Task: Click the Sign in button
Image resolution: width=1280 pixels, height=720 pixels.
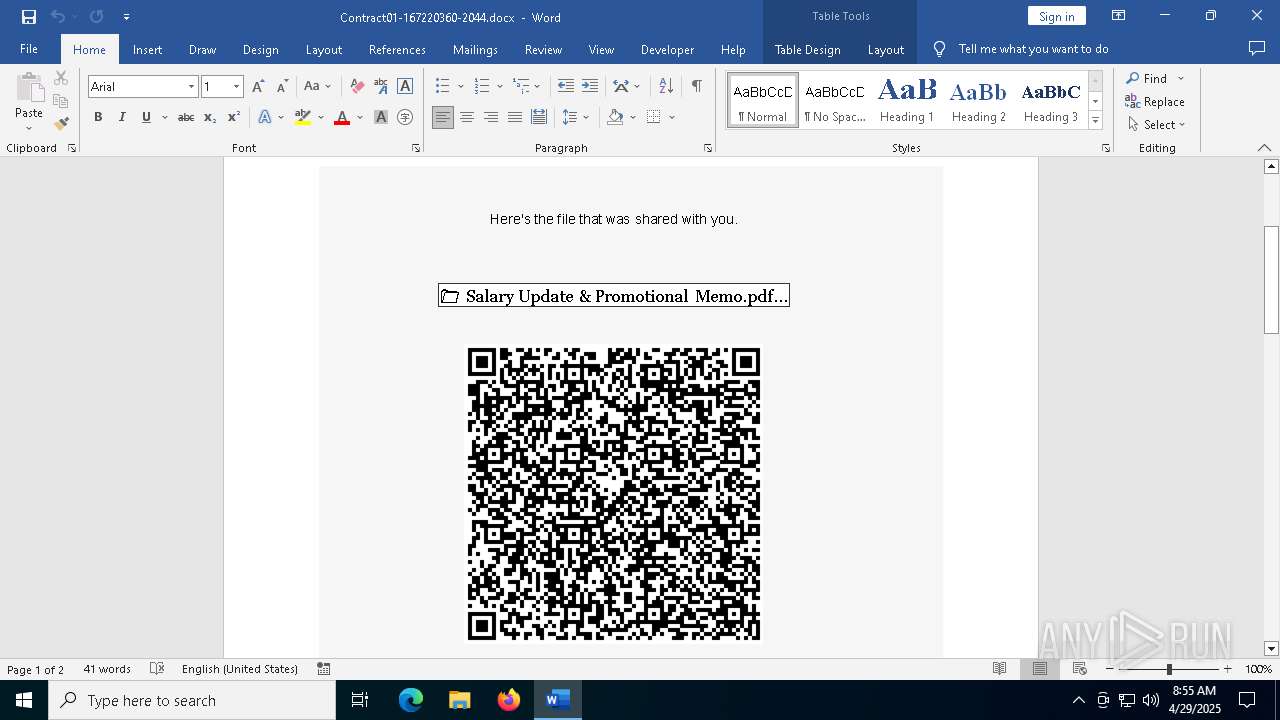Action: (x=1056, y=16)
